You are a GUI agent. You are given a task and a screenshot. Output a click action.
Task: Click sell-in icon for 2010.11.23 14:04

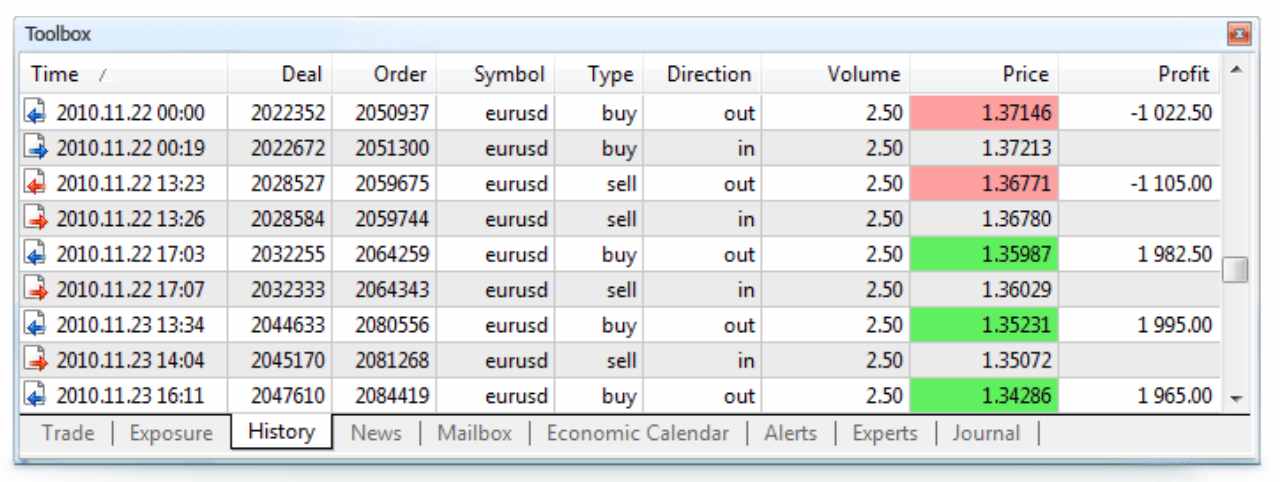point(33,360)
